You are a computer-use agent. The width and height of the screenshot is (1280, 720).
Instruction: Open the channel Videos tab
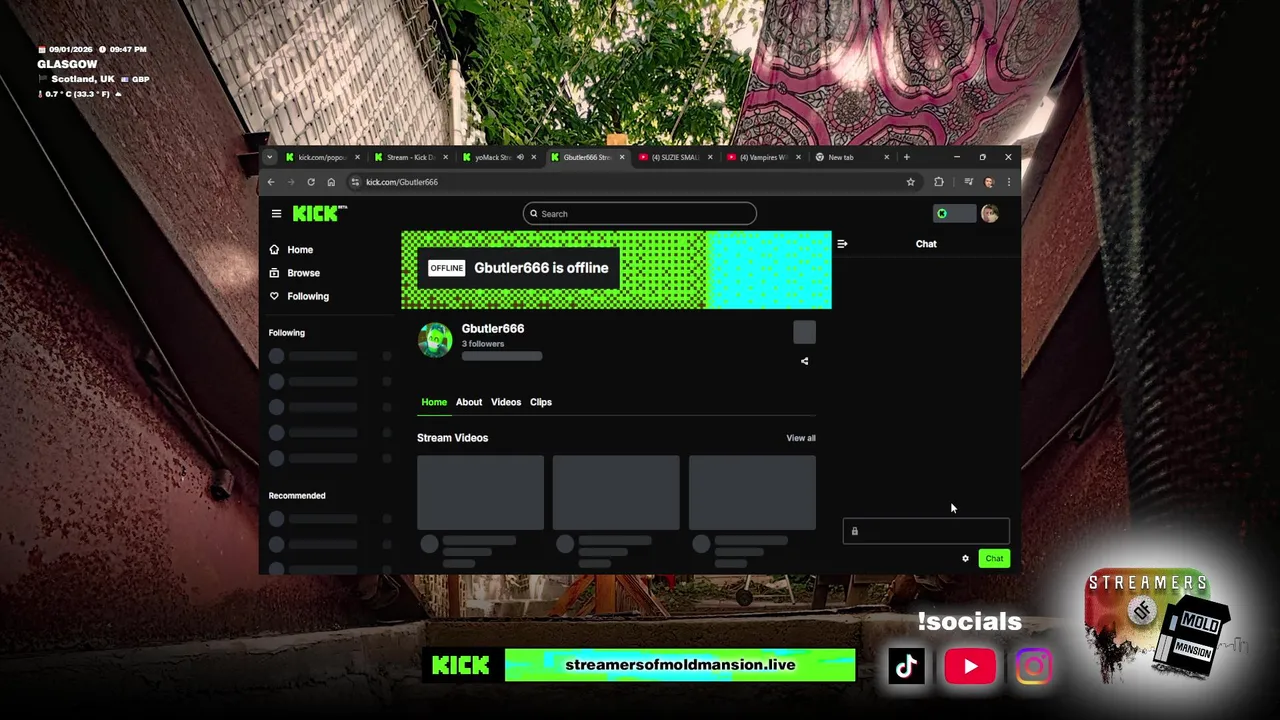tap(506, 402)
